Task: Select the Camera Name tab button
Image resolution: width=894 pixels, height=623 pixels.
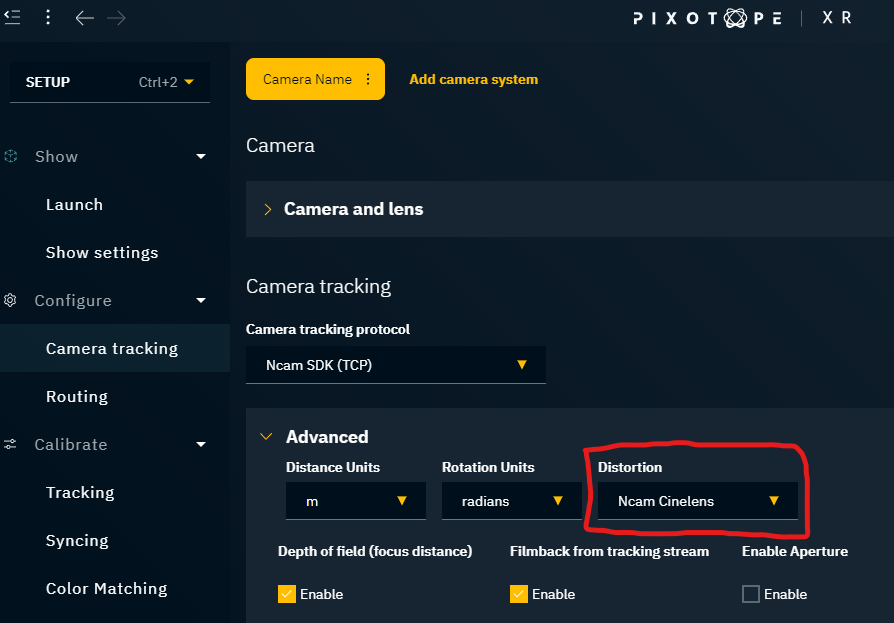Action: (x=306, y=79)
